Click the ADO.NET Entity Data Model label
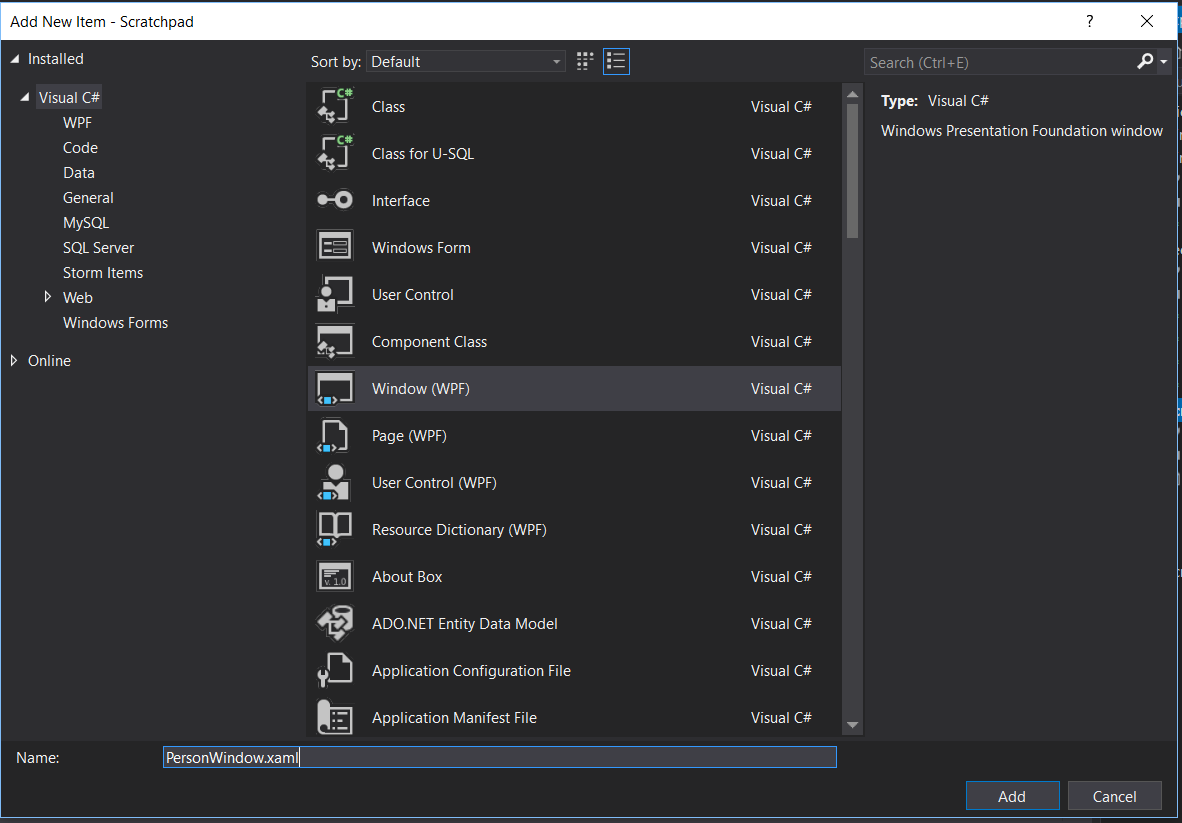This screenshot has height=823, width=1182. tap(465, 623)
